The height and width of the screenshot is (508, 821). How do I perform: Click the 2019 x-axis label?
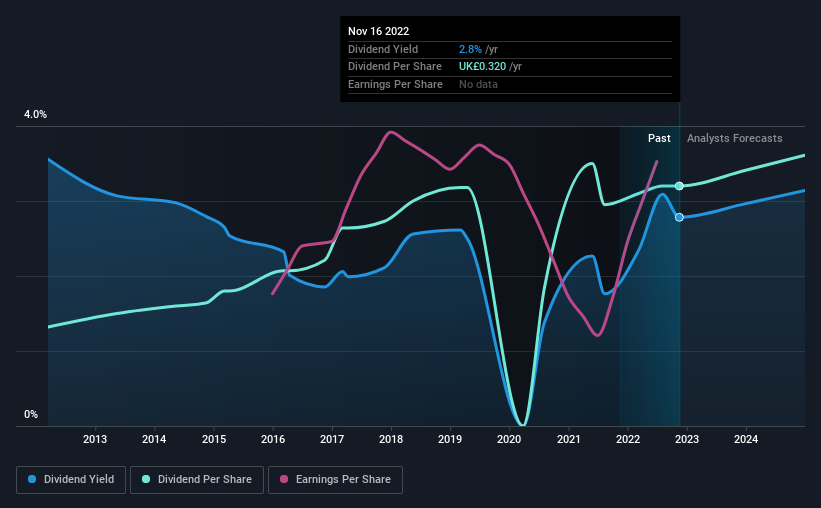coord(450,439)
